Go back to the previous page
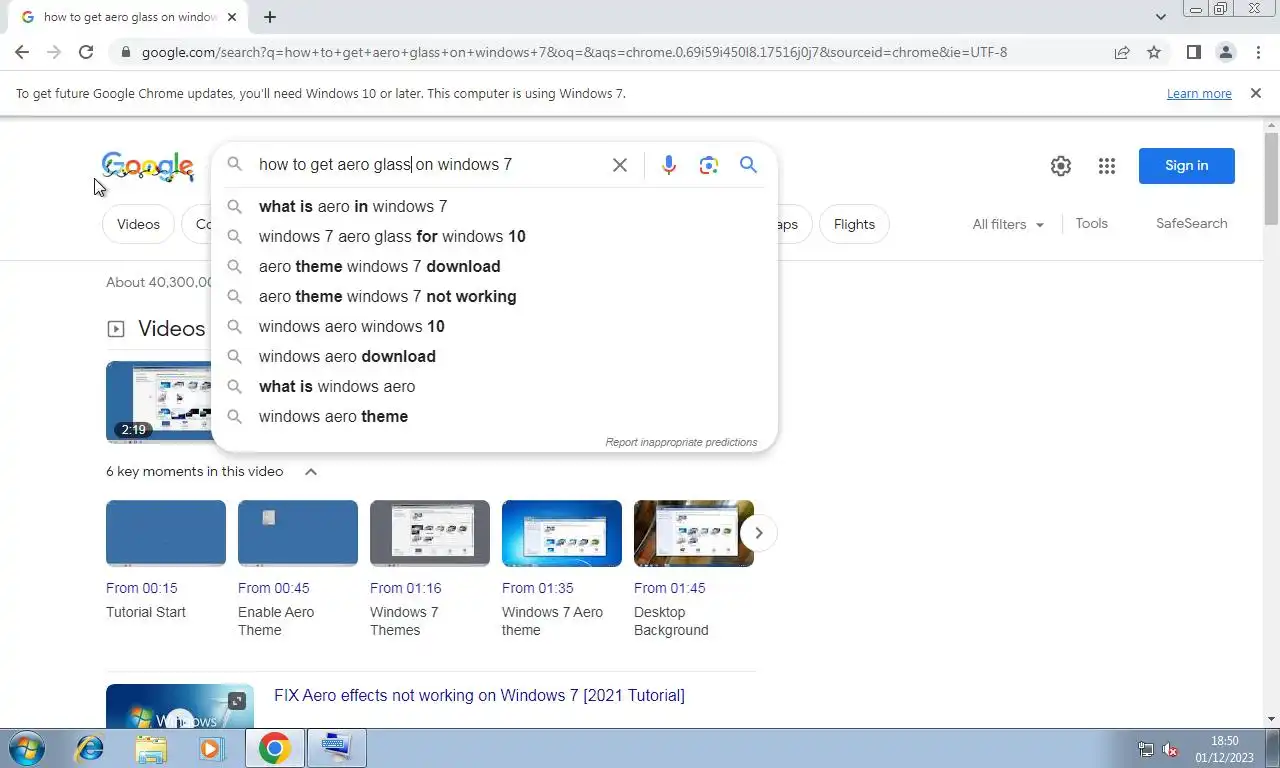1280x768 pixels. pos(22,52)
